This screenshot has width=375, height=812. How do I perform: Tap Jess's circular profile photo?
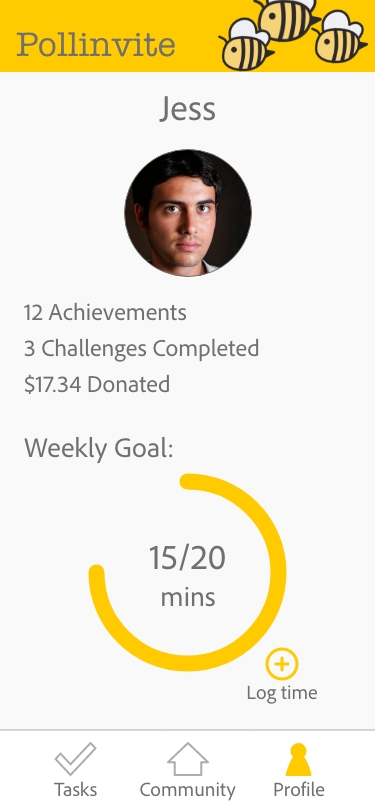point(188,213)
